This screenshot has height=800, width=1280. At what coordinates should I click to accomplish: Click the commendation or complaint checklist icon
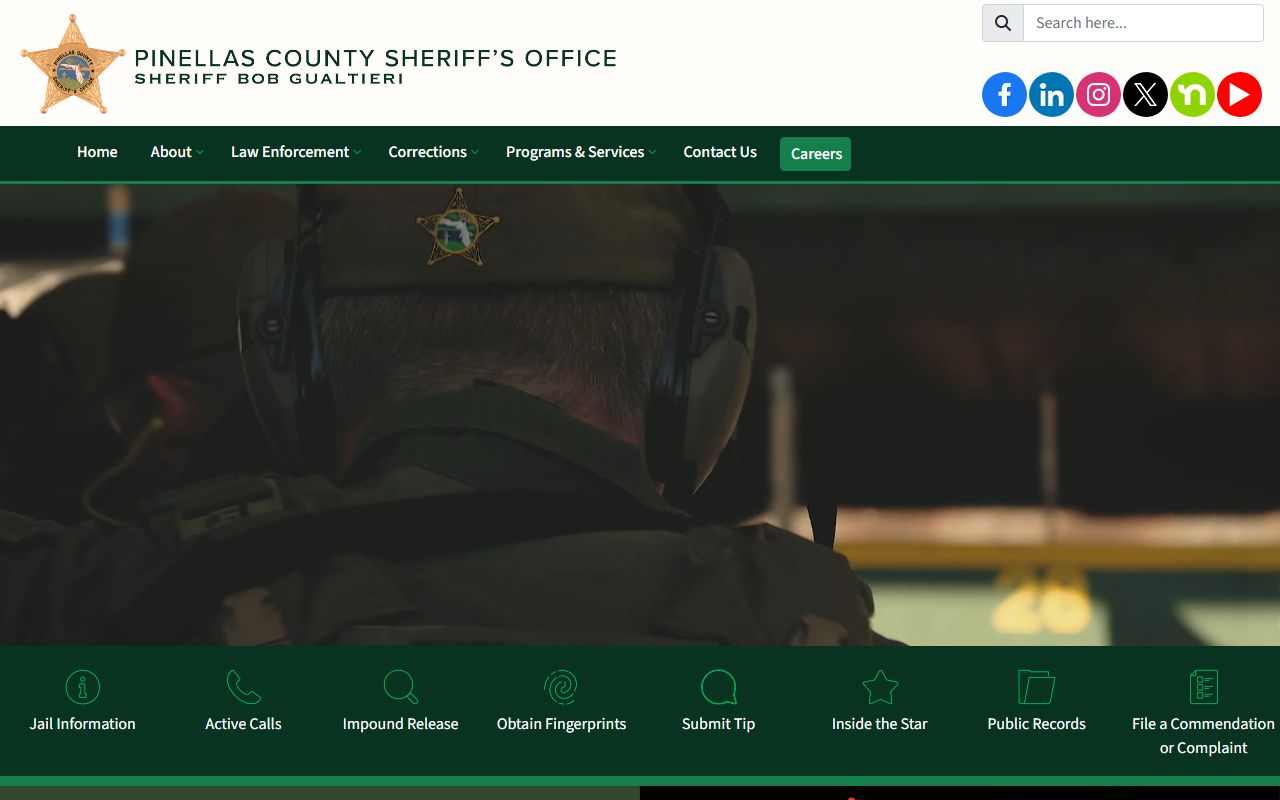1203,687
